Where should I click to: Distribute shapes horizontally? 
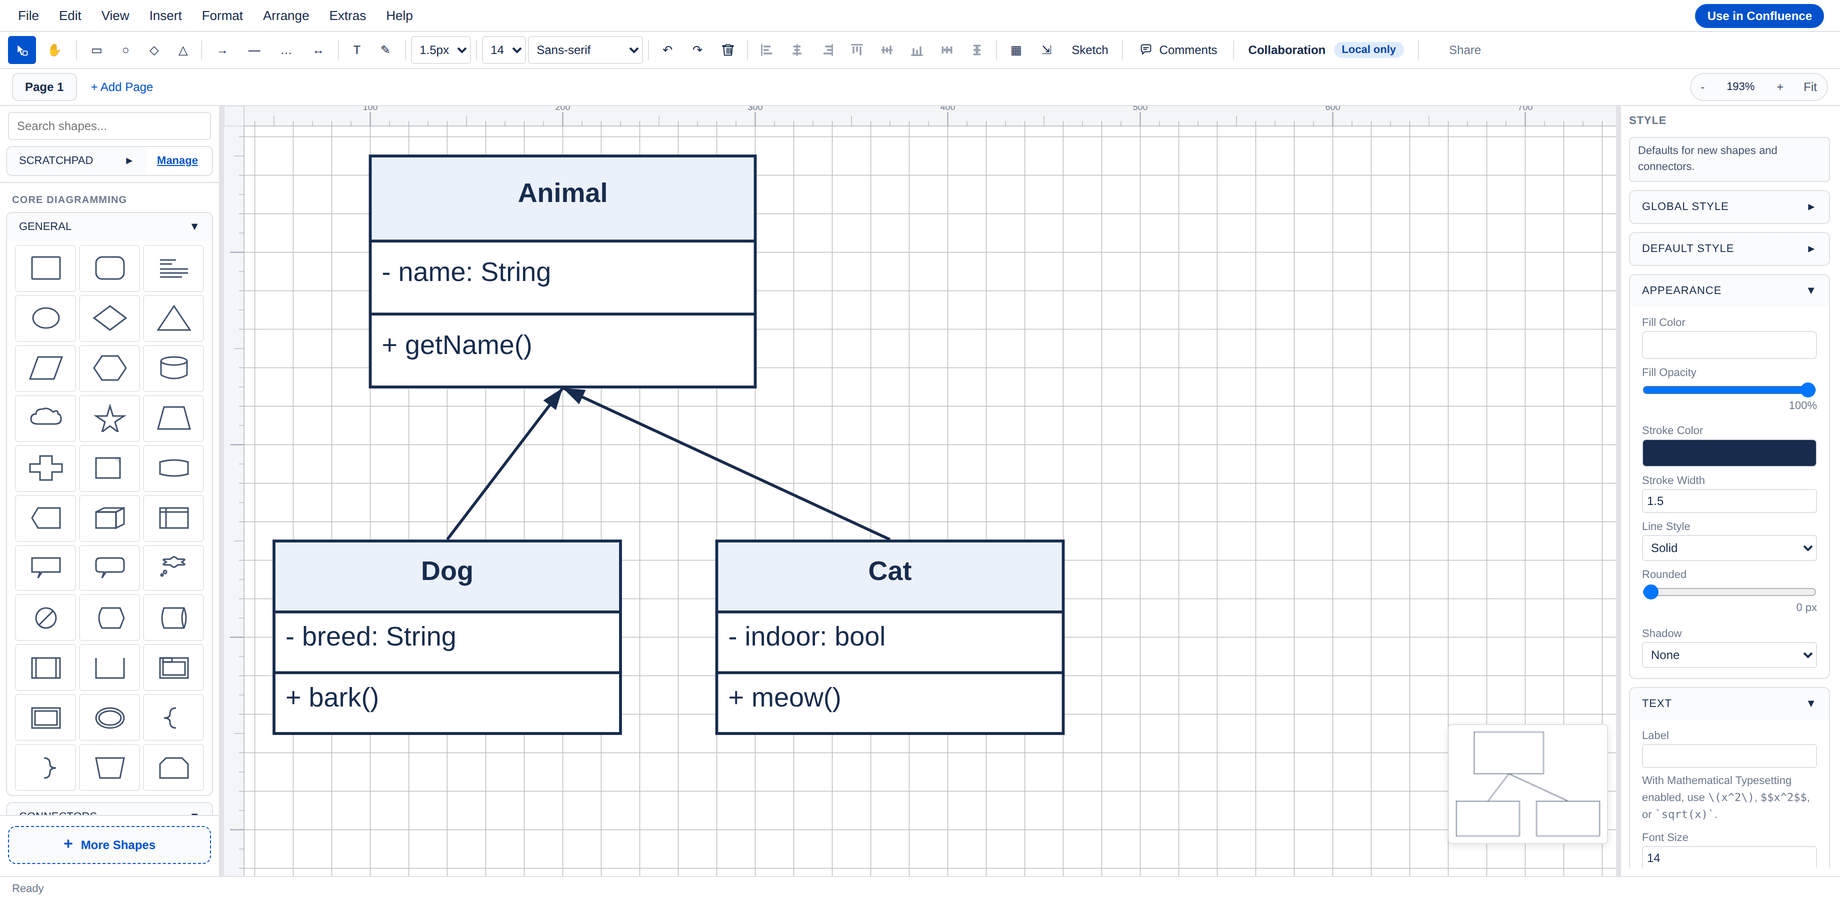[947, 50]
